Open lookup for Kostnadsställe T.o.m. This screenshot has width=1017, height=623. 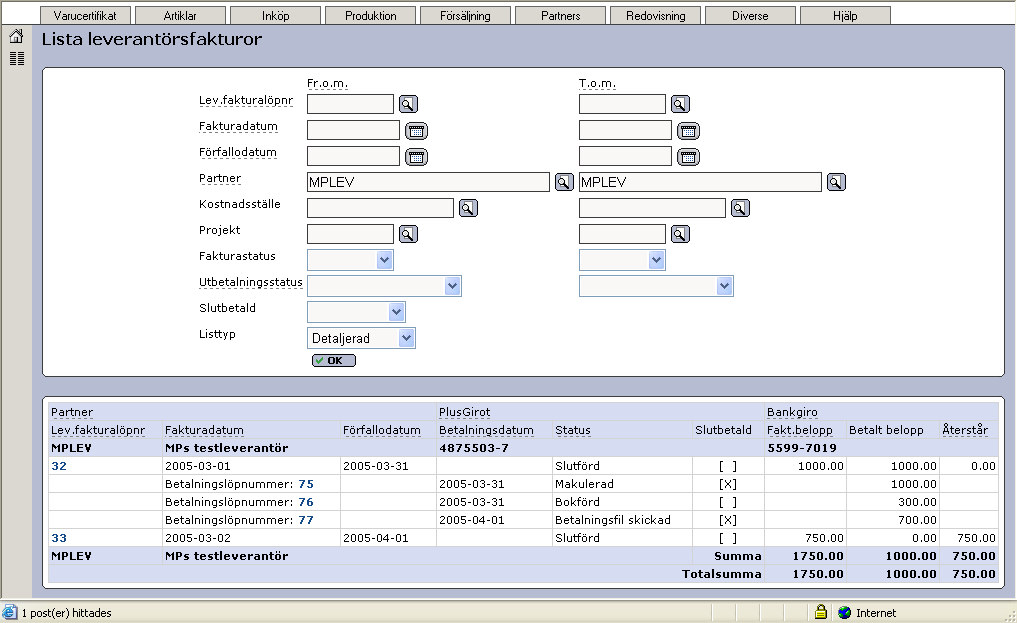[x=740, y=208]
